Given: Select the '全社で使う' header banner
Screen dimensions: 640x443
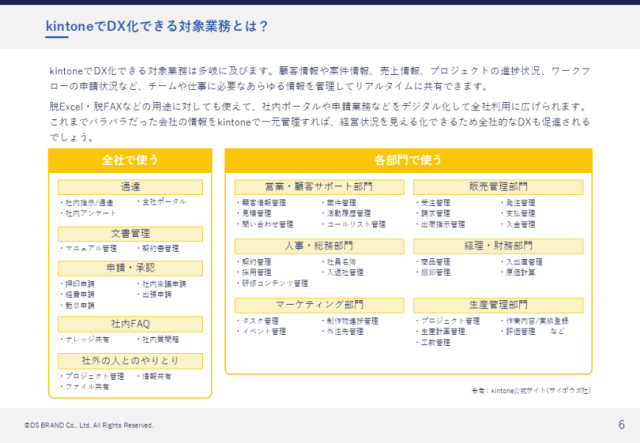Looking at the screenshot, I should click(130, 160).
